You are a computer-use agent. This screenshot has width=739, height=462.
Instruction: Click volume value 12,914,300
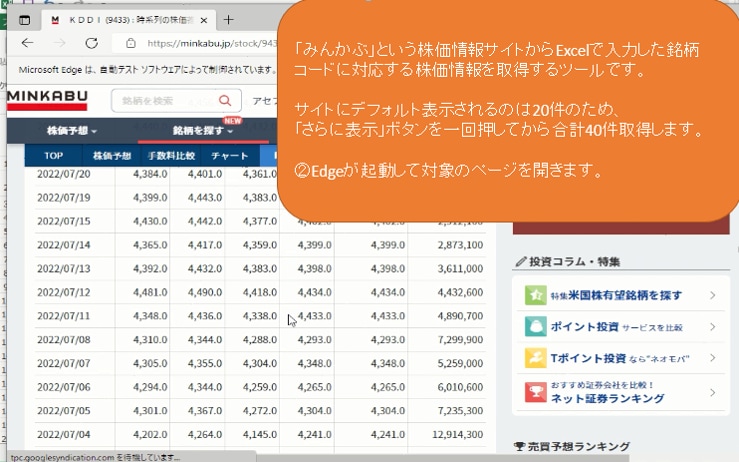click(x=458, y=434)
